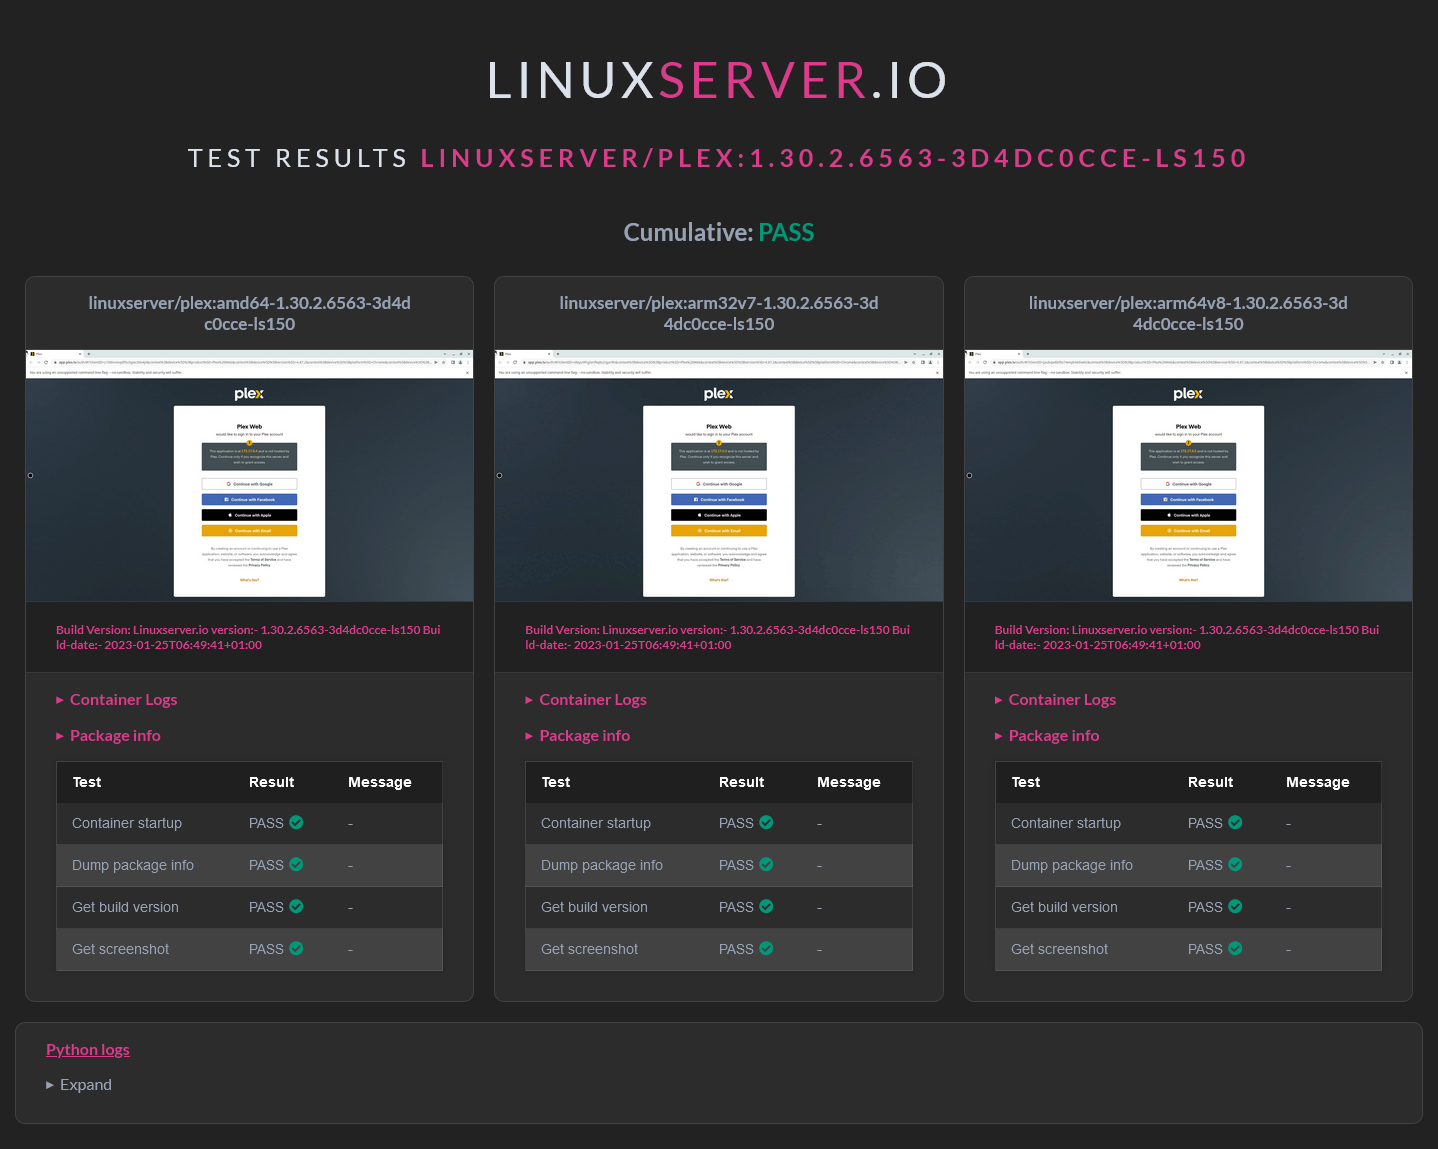Click the green check beside Dump package info in arm64v8 card
Screen dimensions: 1438x1149
click(x=1235, y=865)
